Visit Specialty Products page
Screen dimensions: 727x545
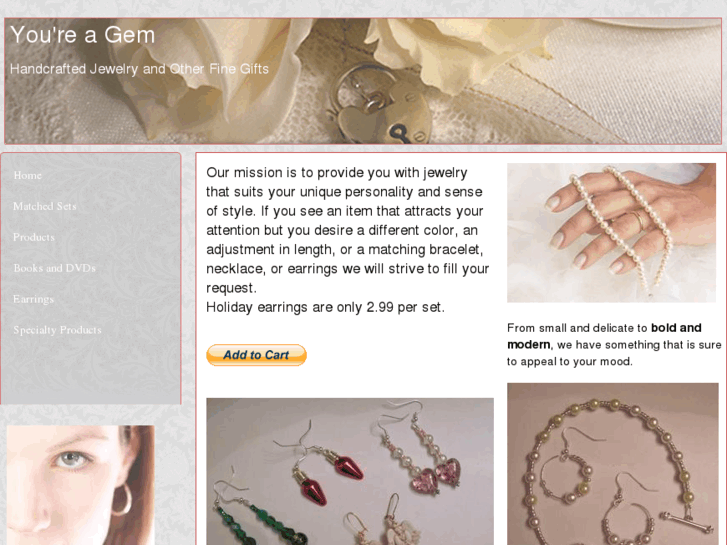(57, 330)
